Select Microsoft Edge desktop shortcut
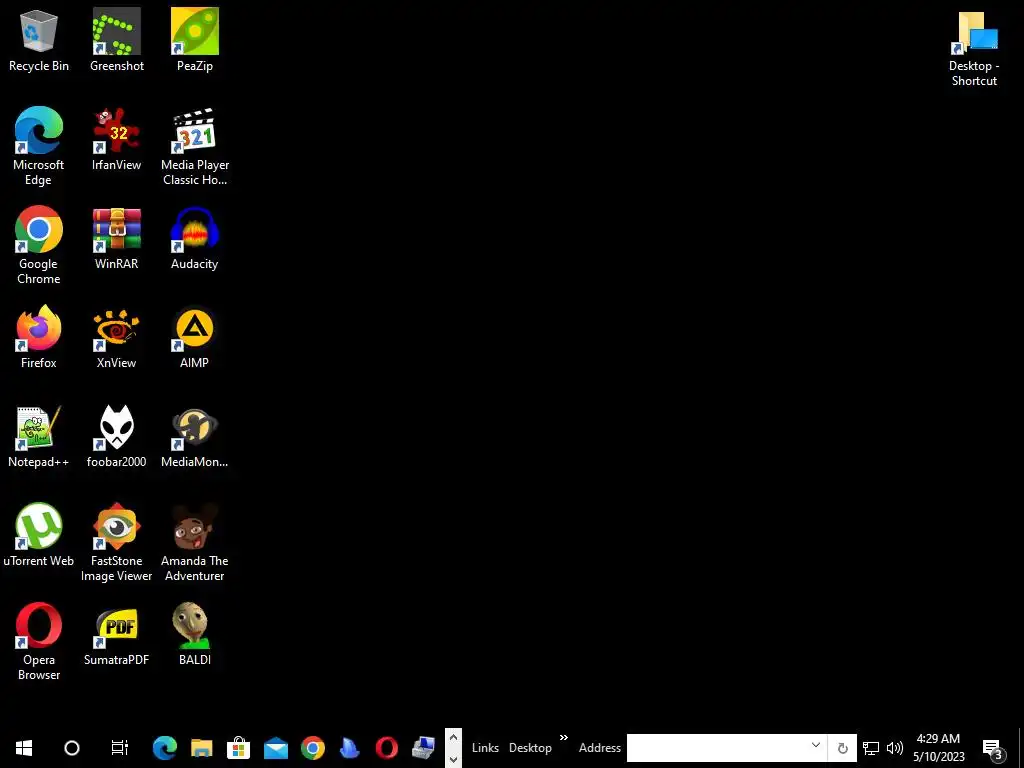1024x768 pixels. (x=39, y=146)
